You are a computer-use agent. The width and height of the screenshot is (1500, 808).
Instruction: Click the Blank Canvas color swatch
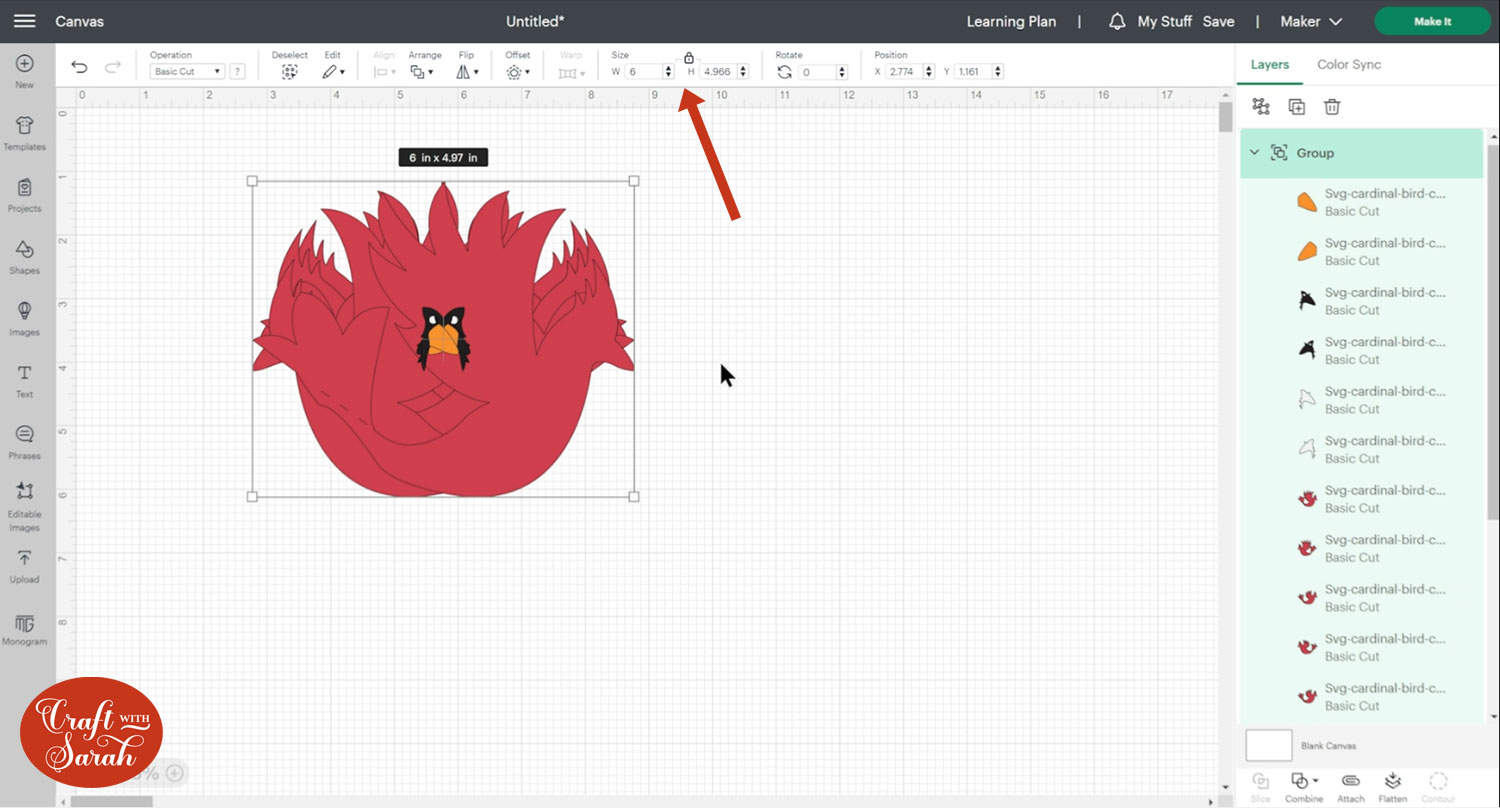point(1268,746)
